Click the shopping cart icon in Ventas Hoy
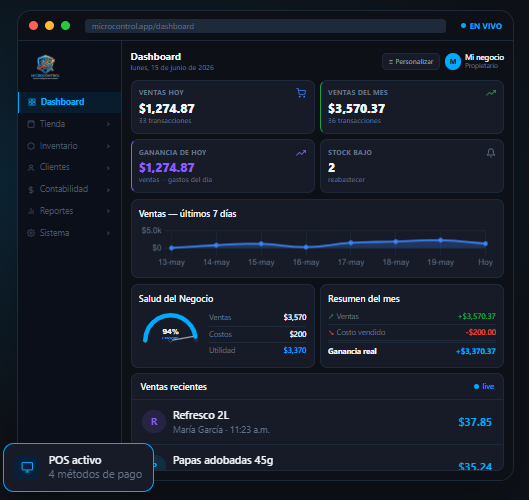This screenshot has height=500, width=529. tap(301, 93)
